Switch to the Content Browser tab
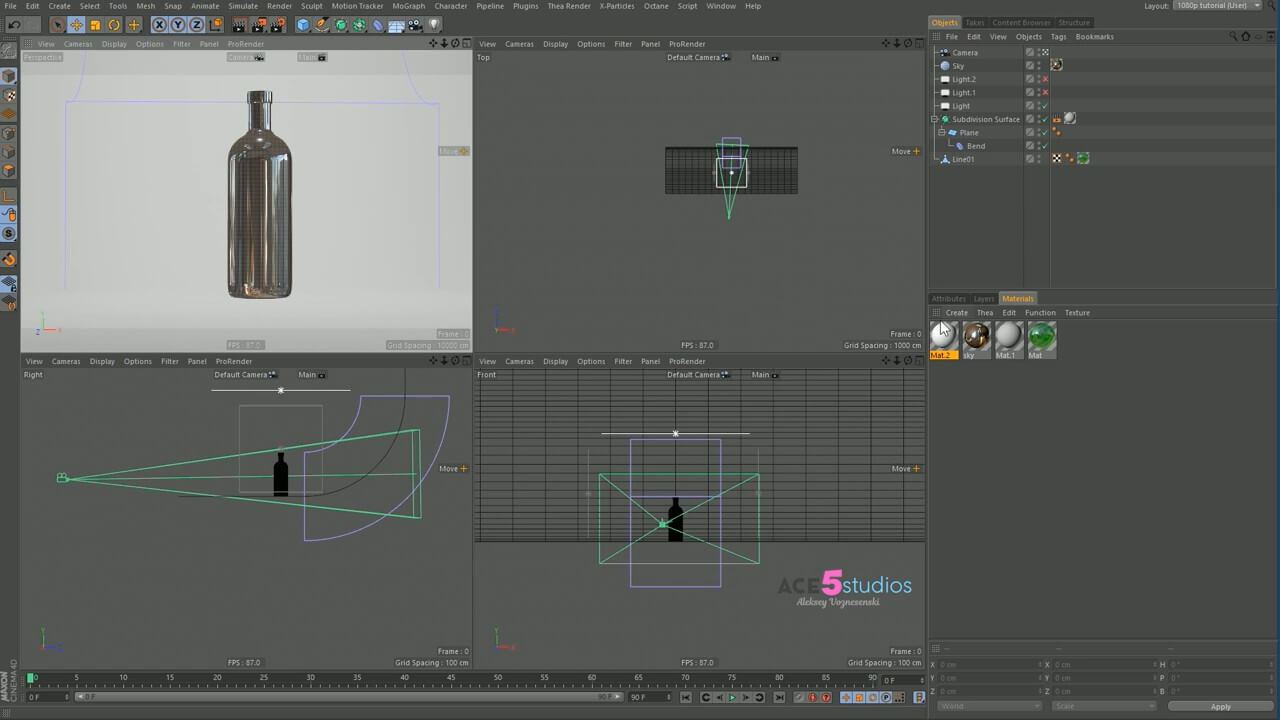 pyautogui.click(x=1021, y=22)
